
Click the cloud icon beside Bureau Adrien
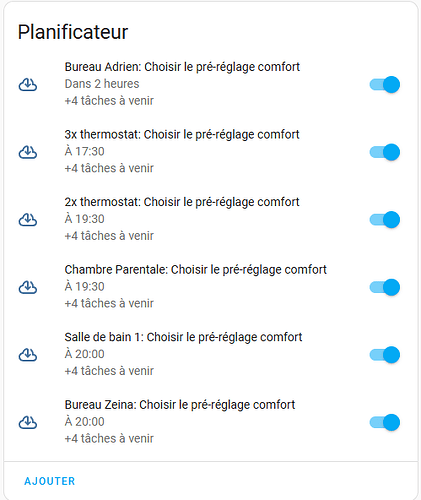pos(28,84)
